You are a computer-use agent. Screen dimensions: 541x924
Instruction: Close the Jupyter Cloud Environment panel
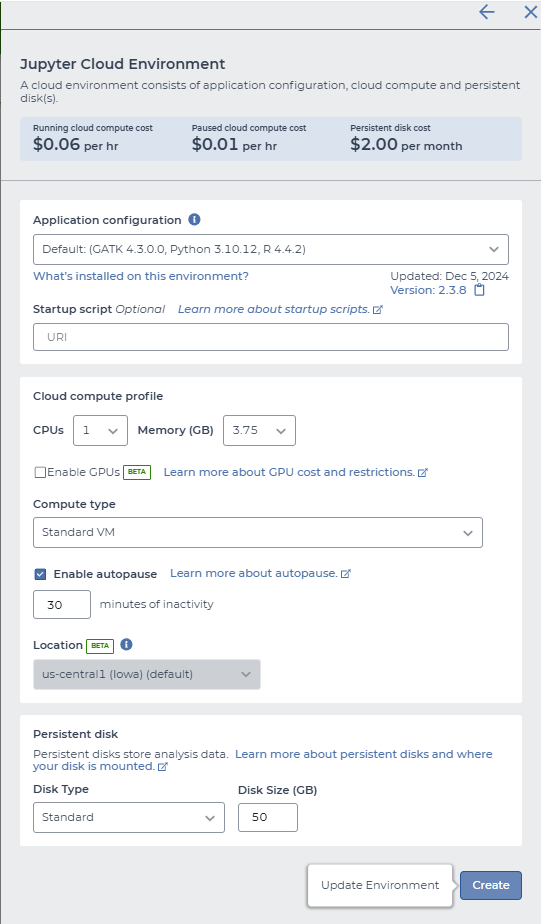click(530, 12)
